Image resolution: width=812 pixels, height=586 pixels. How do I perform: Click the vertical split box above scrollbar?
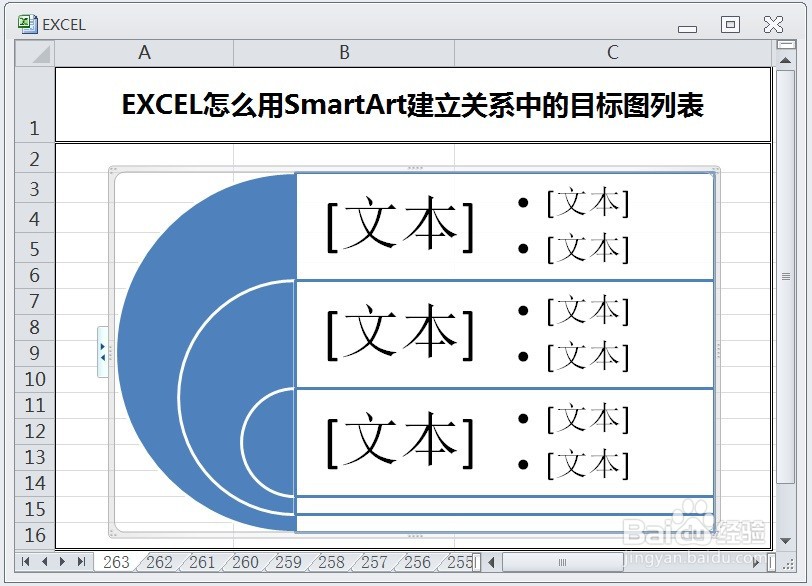point(786,45)
